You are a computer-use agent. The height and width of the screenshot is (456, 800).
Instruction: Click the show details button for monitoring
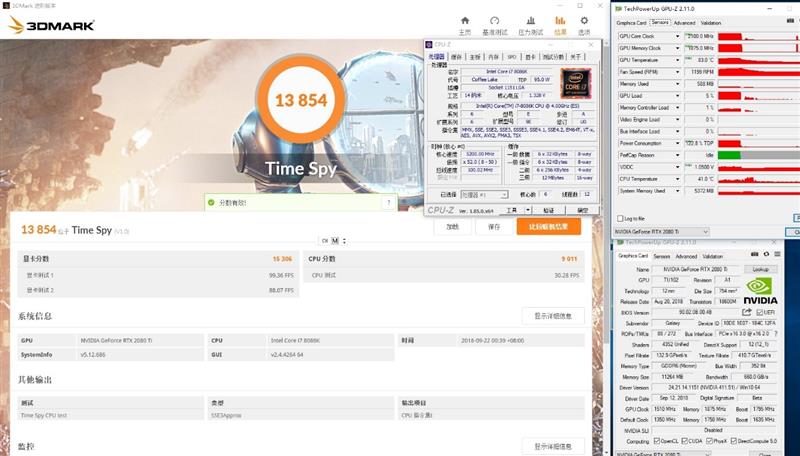[x=553, y=446]
